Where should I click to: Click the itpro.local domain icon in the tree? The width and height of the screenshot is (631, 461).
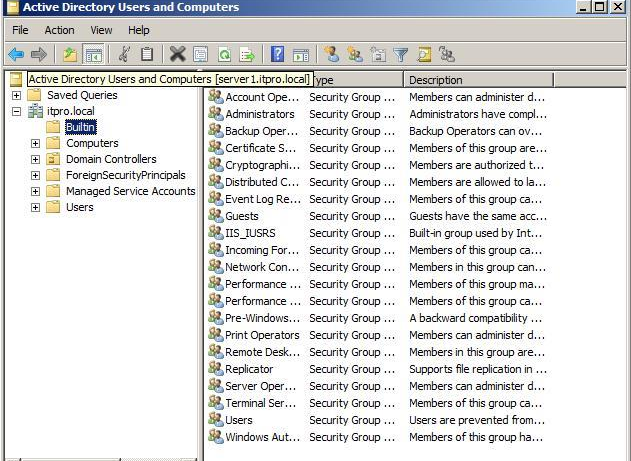[35, 111]
